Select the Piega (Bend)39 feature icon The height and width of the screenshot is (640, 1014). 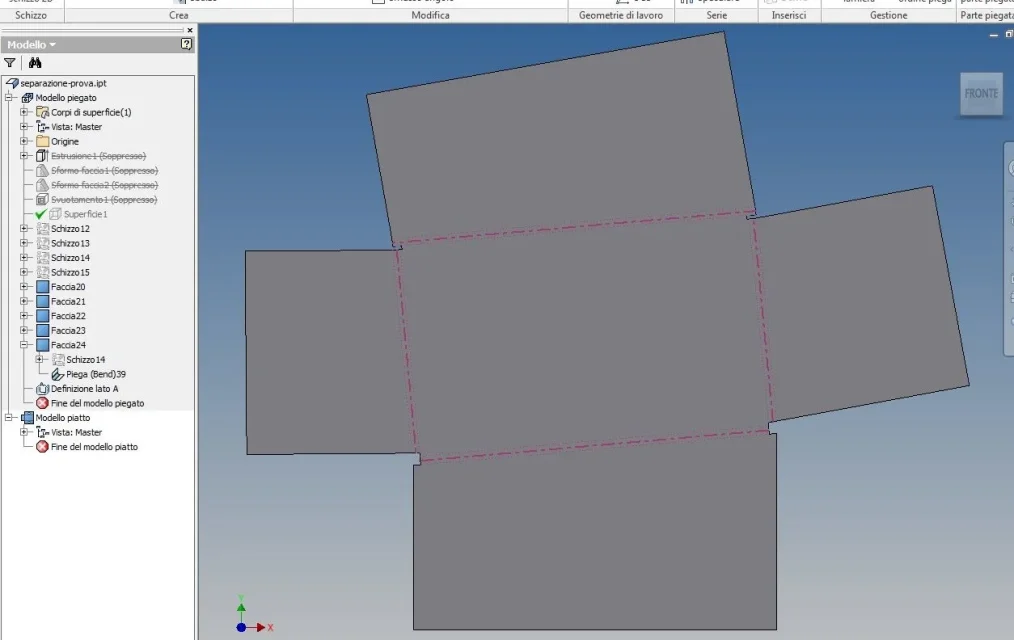pyautogui.click(x=58, y=374)
